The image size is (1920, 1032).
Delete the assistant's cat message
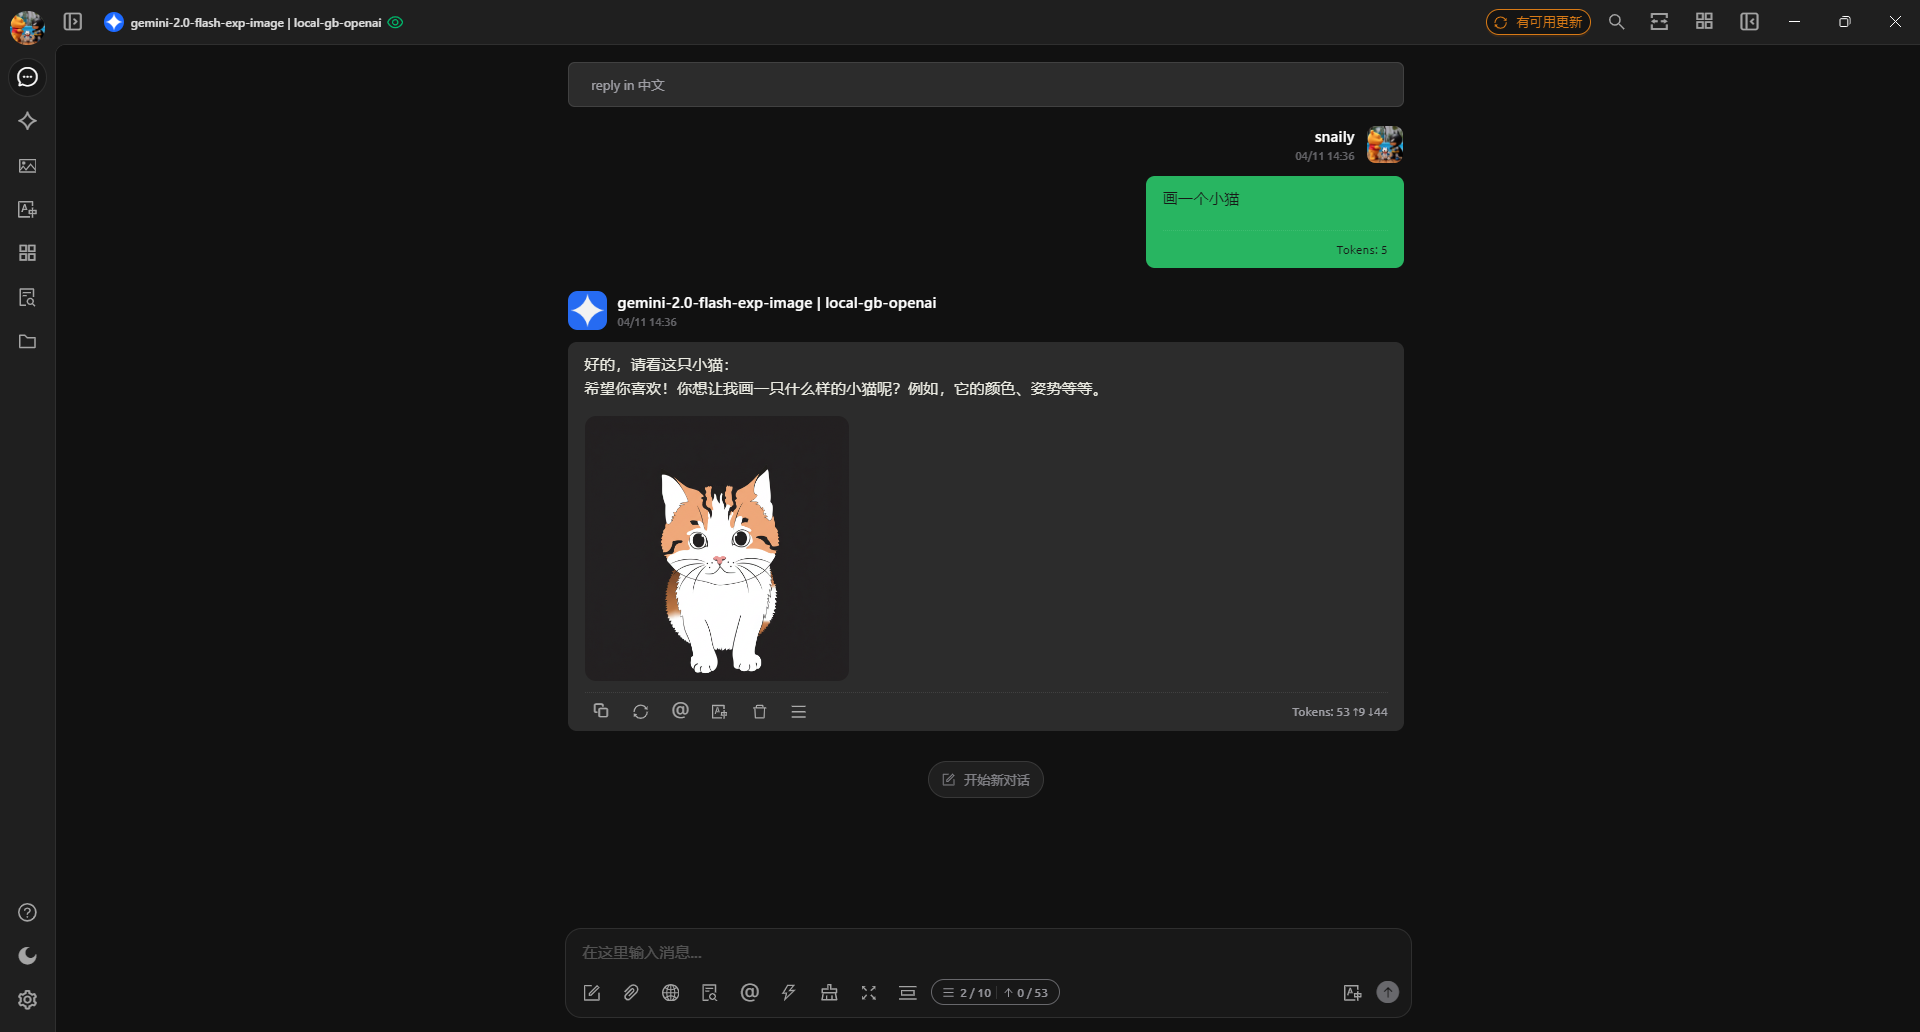tap(760, 711)
